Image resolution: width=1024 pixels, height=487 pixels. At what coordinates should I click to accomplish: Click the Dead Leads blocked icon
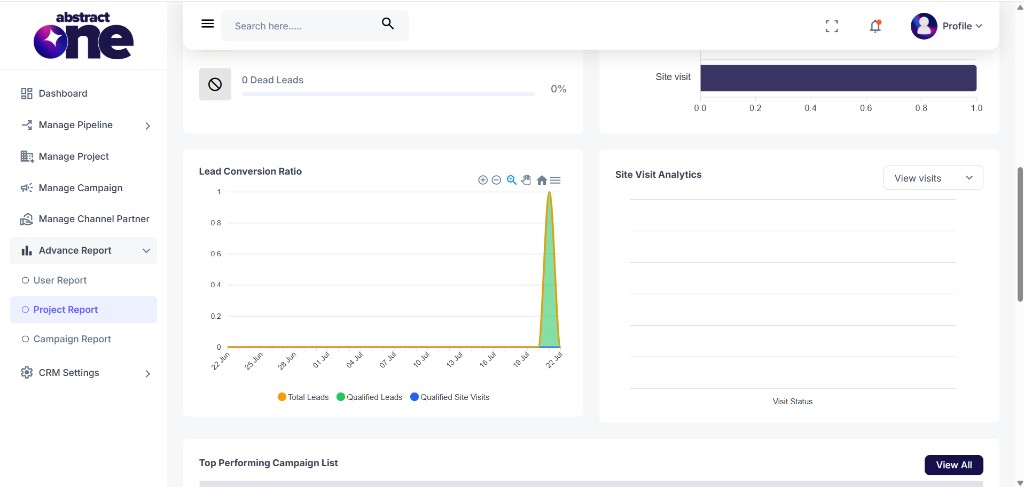[215, 84]
